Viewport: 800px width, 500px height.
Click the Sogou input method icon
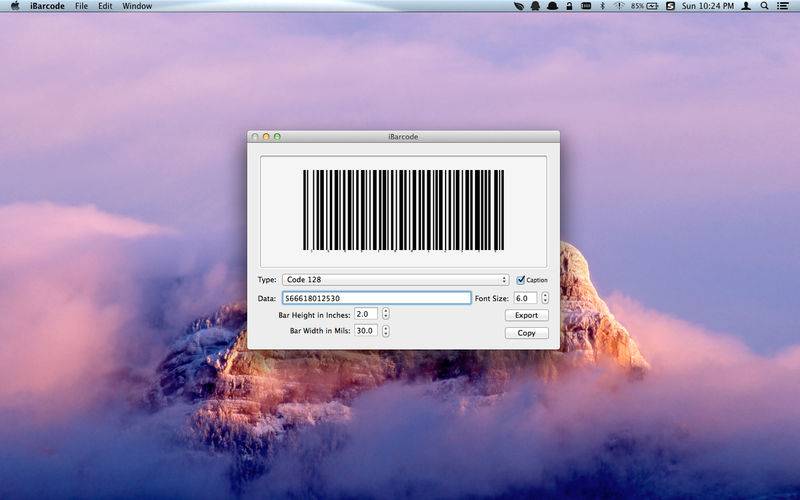(670, 6)
